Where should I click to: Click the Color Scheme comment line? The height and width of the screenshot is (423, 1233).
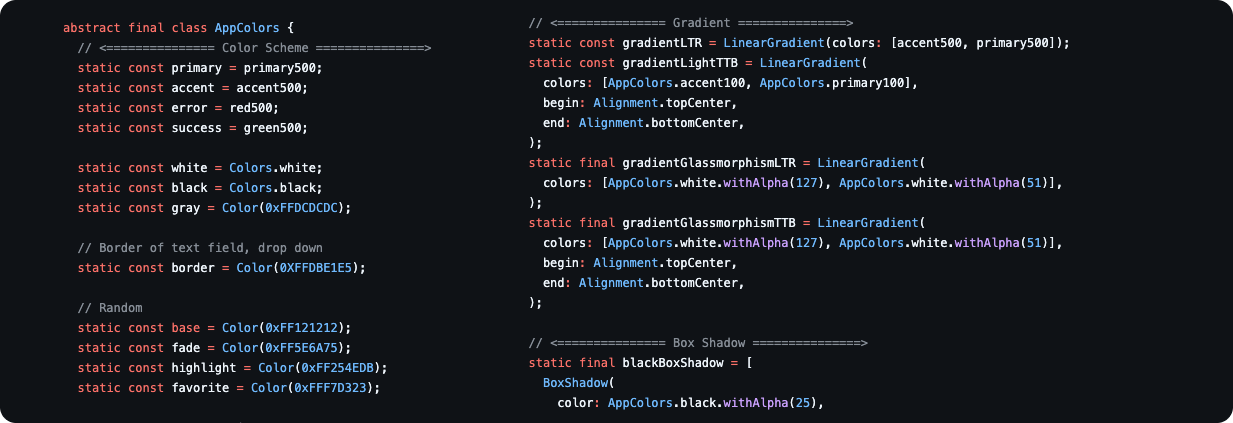(253, 48)
